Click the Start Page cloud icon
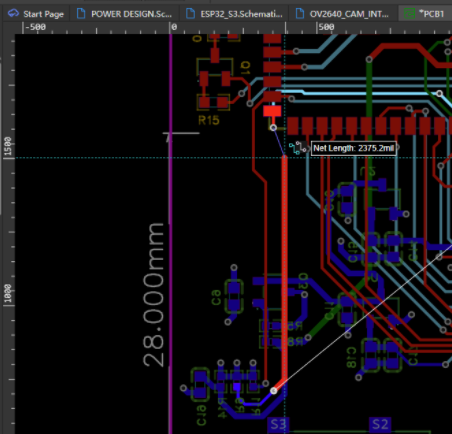This screenshot has height=434, width=452. tap(13, 14)
